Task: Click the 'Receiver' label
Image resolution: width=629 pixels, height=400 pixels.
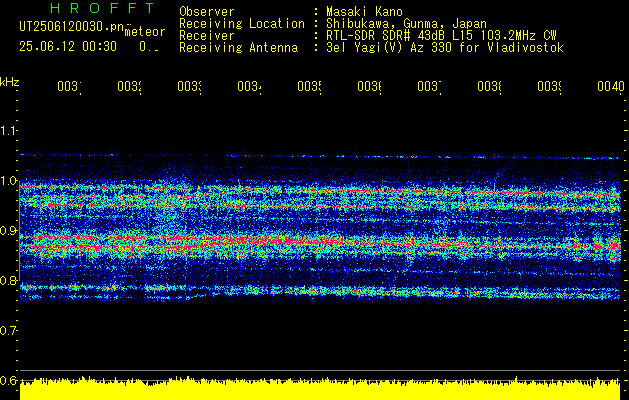Action: pyautogui.click(x=207, y=36)
